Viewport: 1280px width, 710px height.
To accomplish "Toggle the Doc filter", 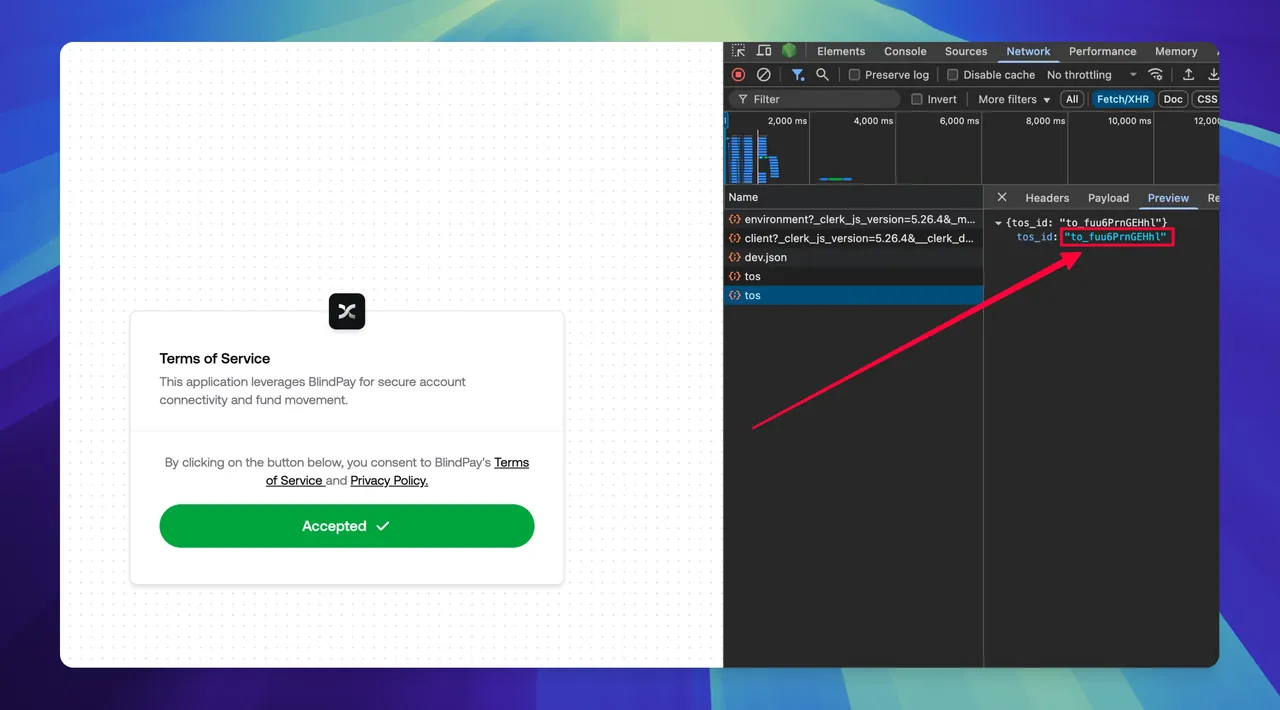I will click(1173, 99).
